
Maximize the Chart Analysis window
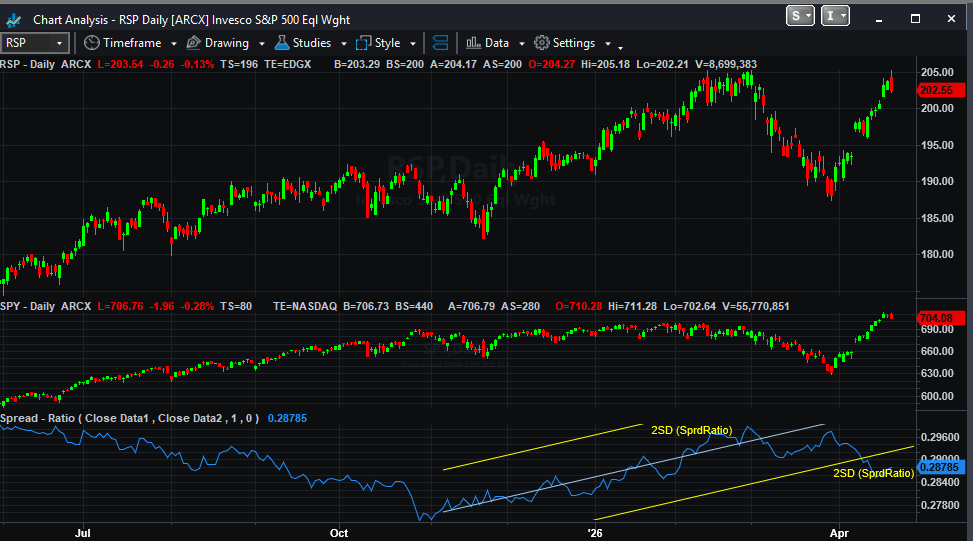[915, 19]
